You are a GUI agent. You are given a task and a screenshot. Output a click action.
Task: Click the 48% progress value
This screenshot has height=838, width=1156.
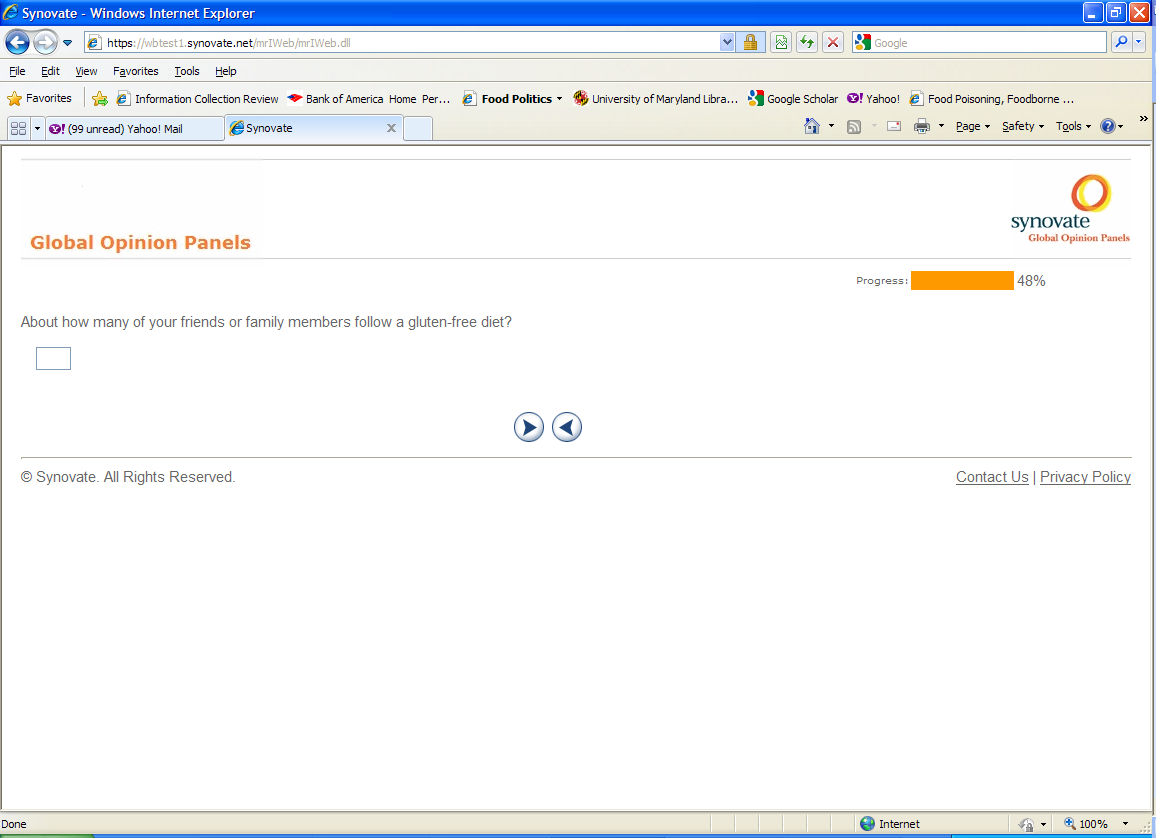tap(1031, 281)
